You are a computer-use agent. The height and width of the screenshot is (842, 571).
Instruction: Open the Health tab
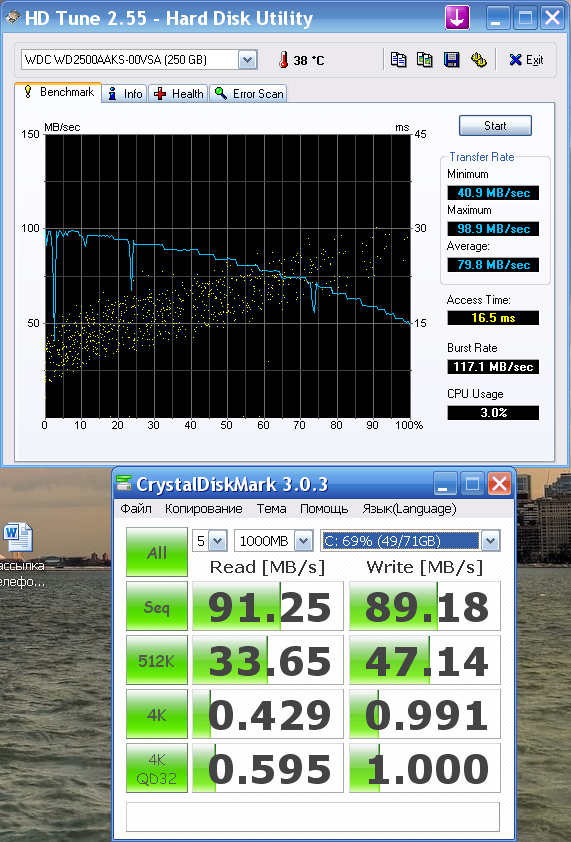point(178,93)
